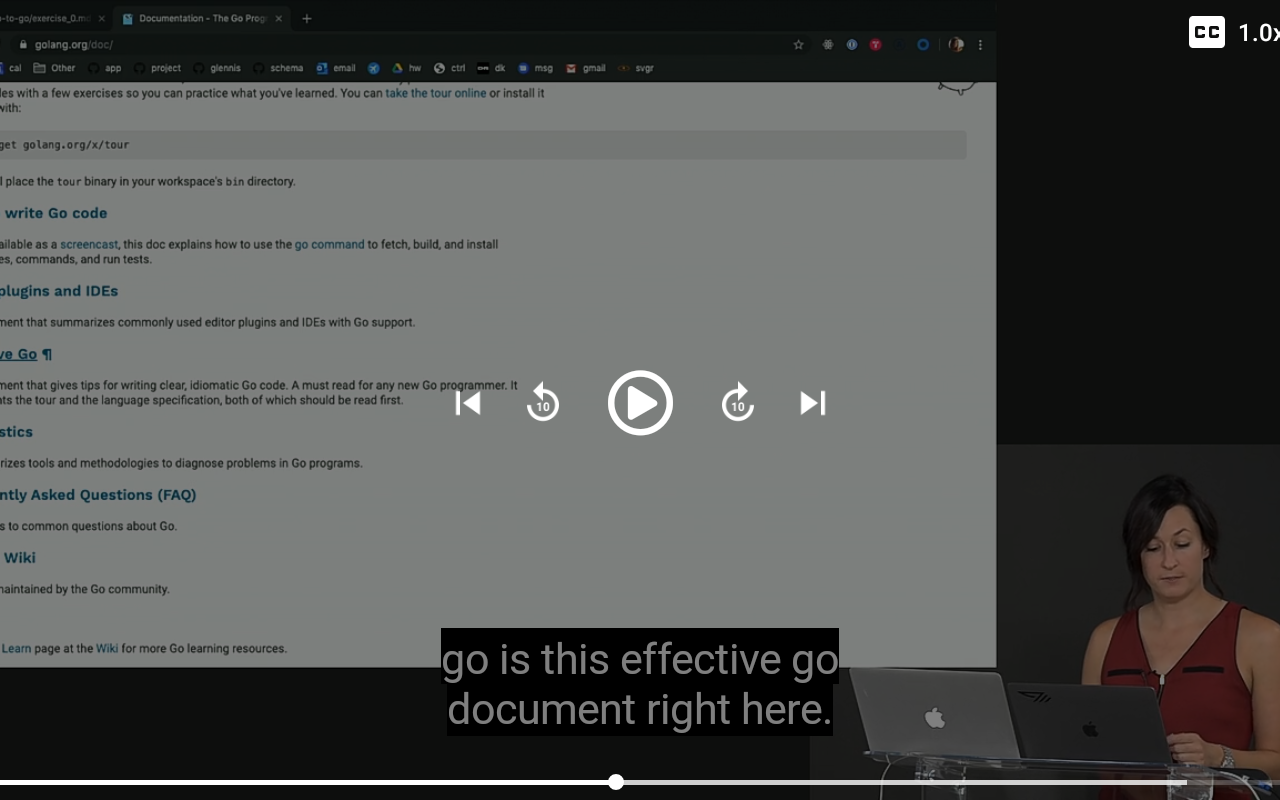Click the video progress bar scrubber
This screenshot has height=800, width=1280.
click(x=616, y=782)
